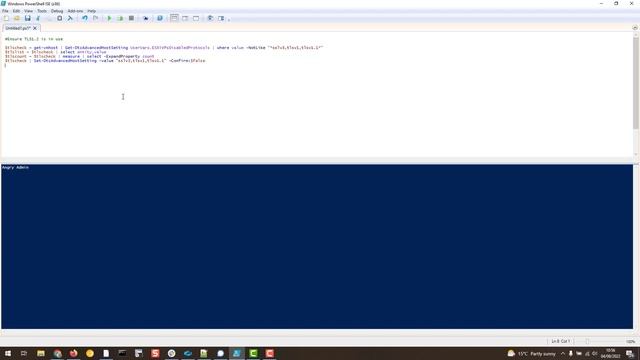Viewport: 640px width, 360px height.
Task: Show script pane maximized layout
Action: click(x=196, y=18)
